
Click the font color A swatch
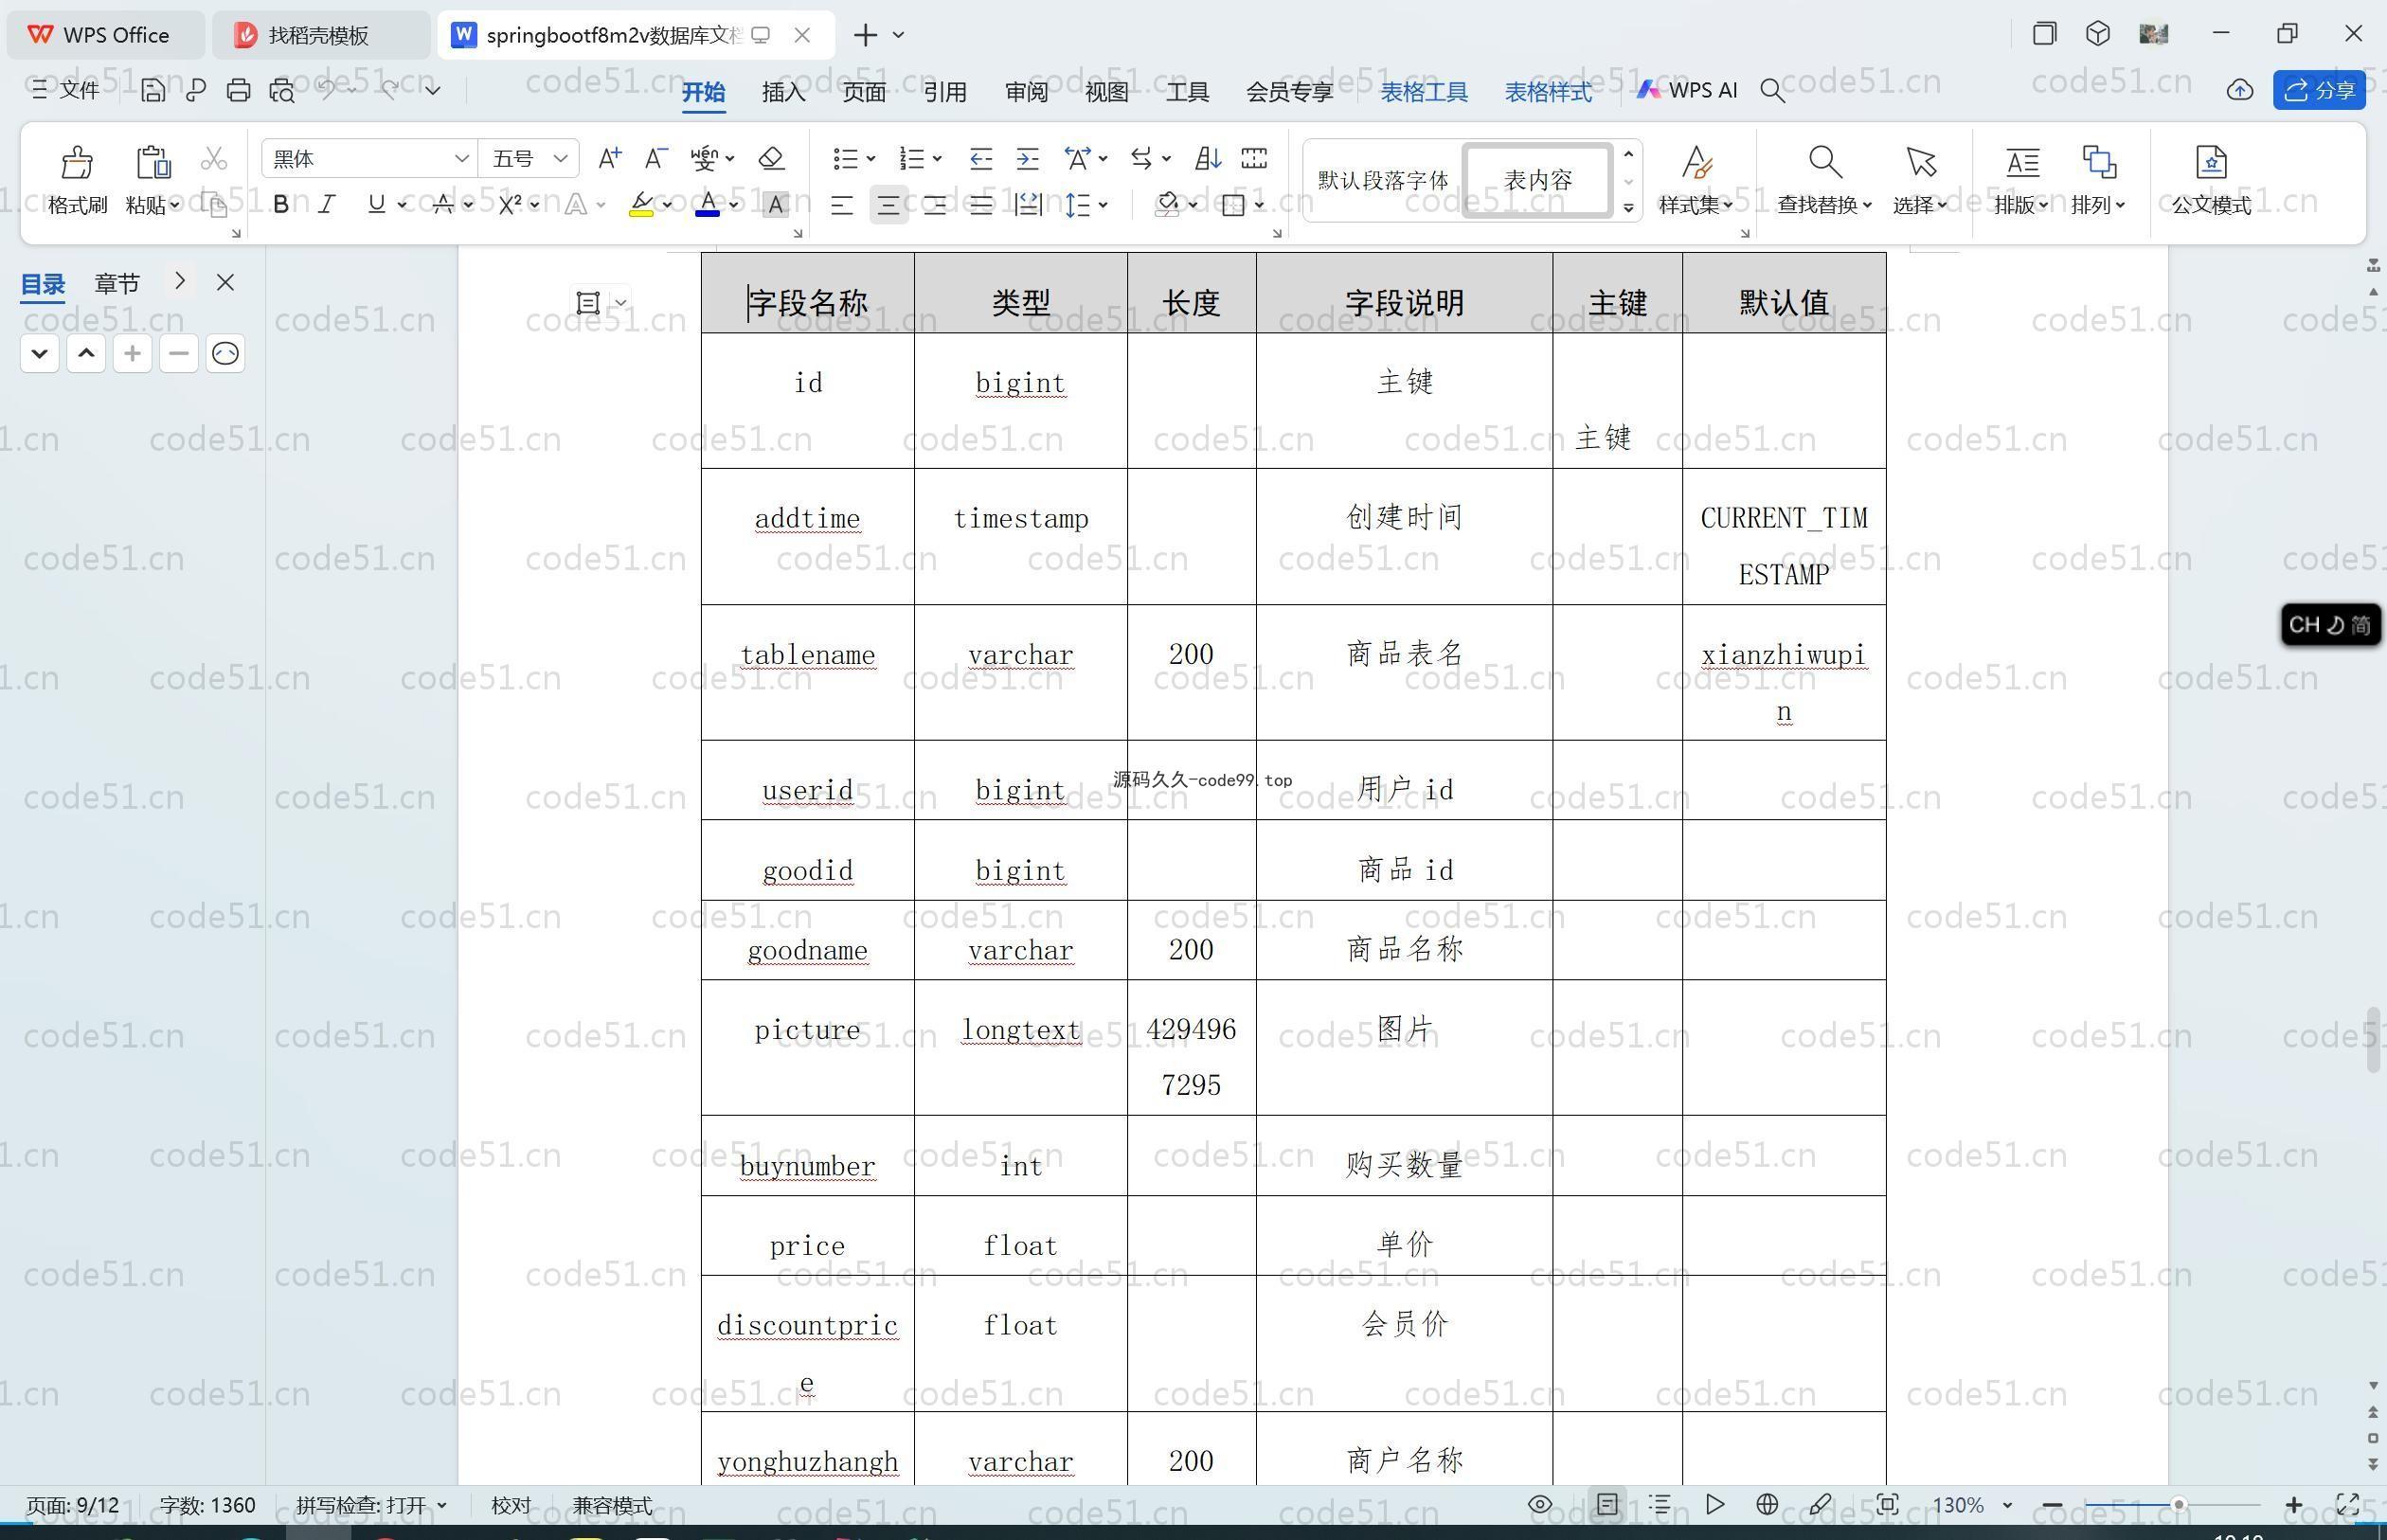[x=707, y=205]
